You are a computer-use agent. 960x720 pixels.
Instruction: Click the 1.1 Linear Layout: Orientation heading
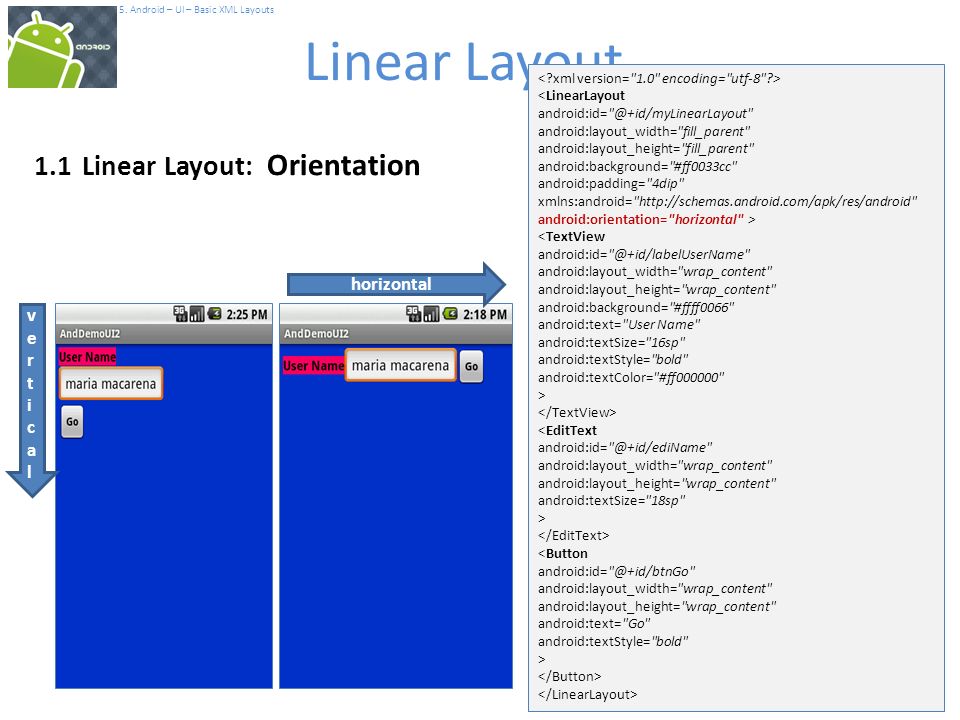click(x=227, y=165)
